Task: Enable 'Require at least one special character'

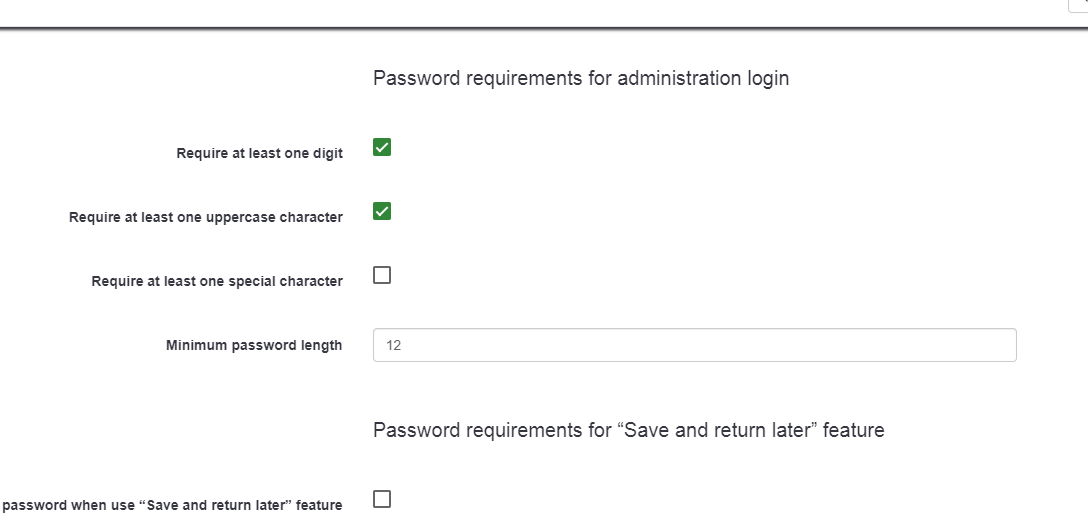Action: 382,276
